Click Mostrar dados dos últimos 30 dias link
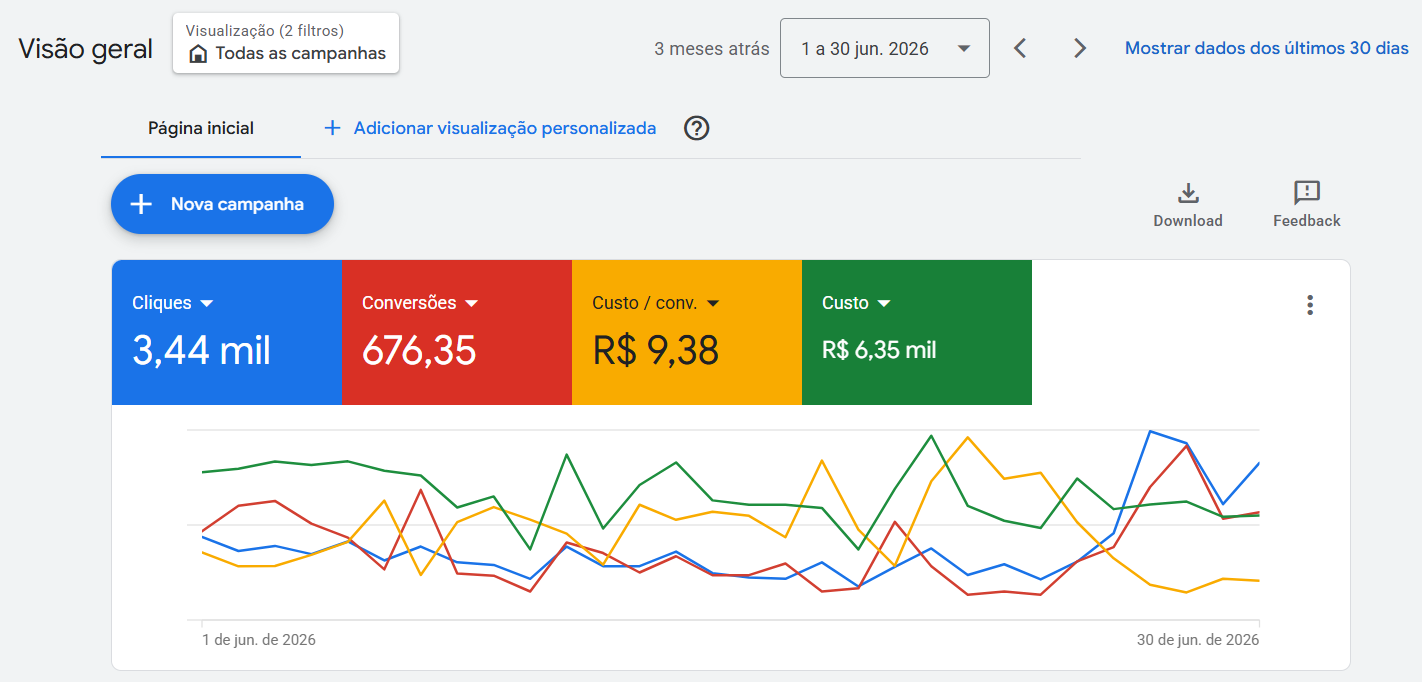Image resolution: width=1422 pixels, height=682 pixels. click(1267, 48)
